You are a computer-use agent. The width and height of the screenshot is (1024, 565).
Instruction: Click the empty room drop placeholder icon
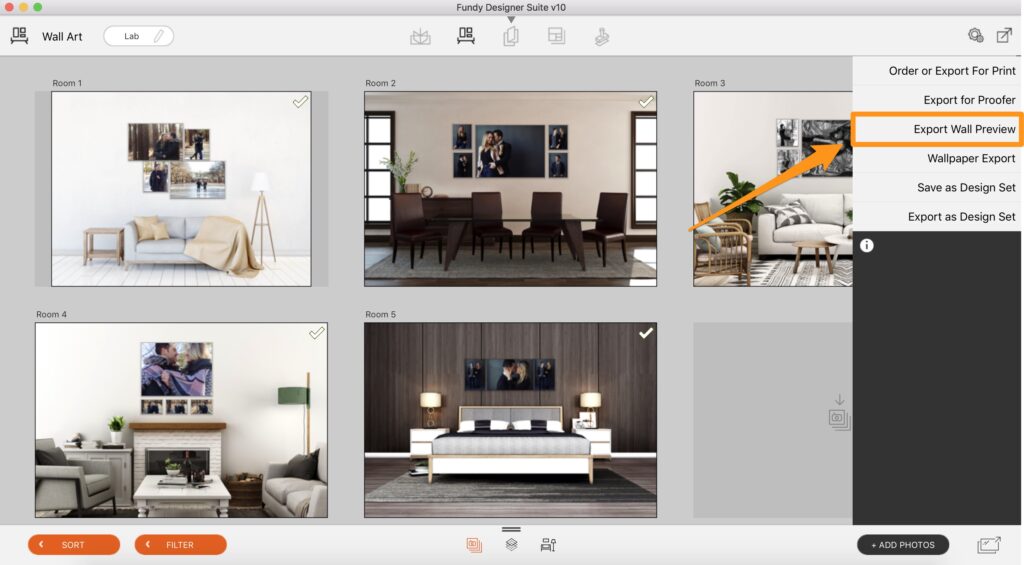point(839,413)
